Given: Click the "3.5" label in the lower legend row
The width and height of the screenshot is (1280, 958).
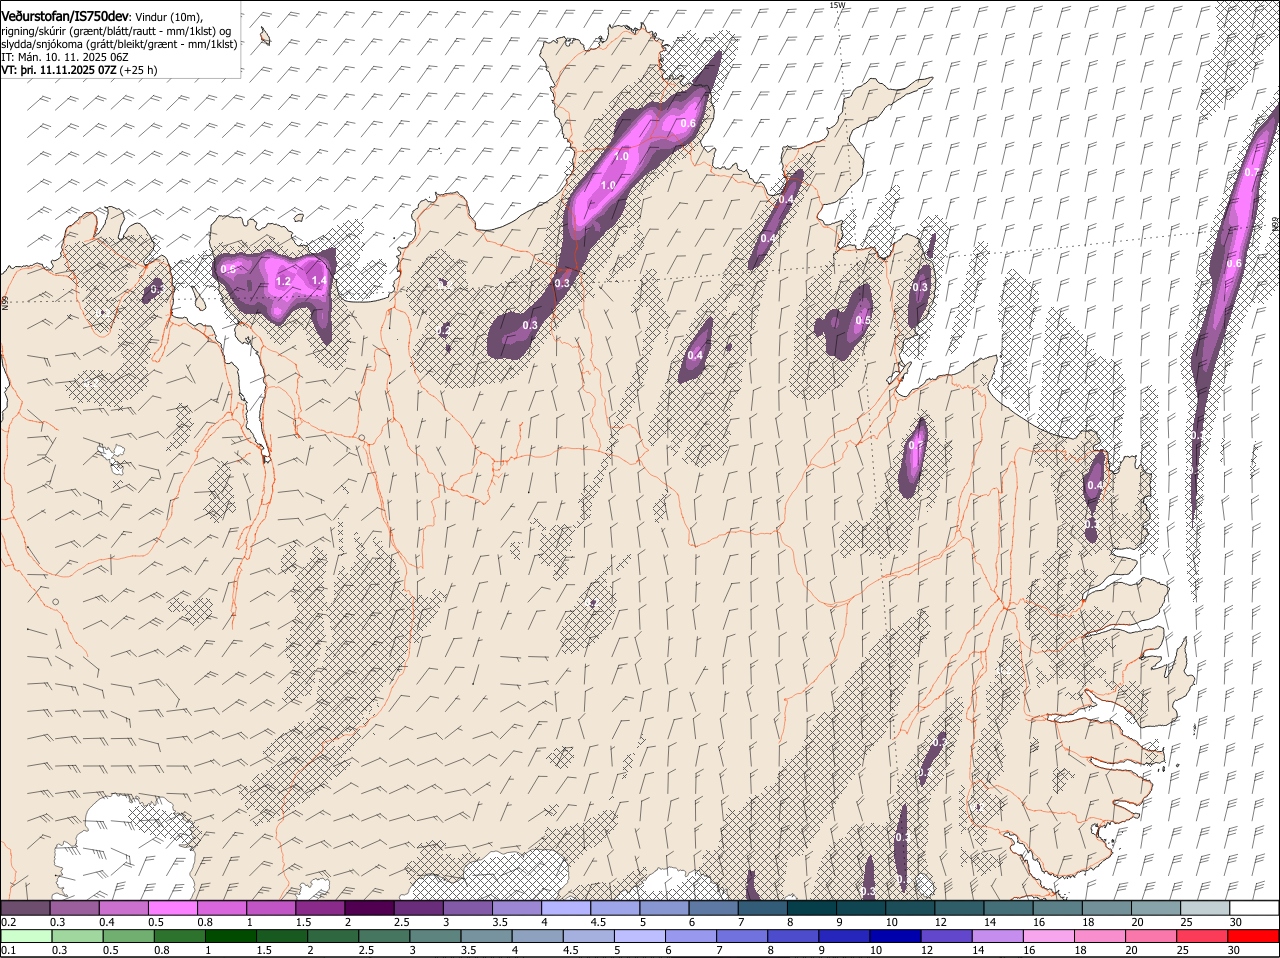Looking at the screenshot, I should [x=468, y=950].
